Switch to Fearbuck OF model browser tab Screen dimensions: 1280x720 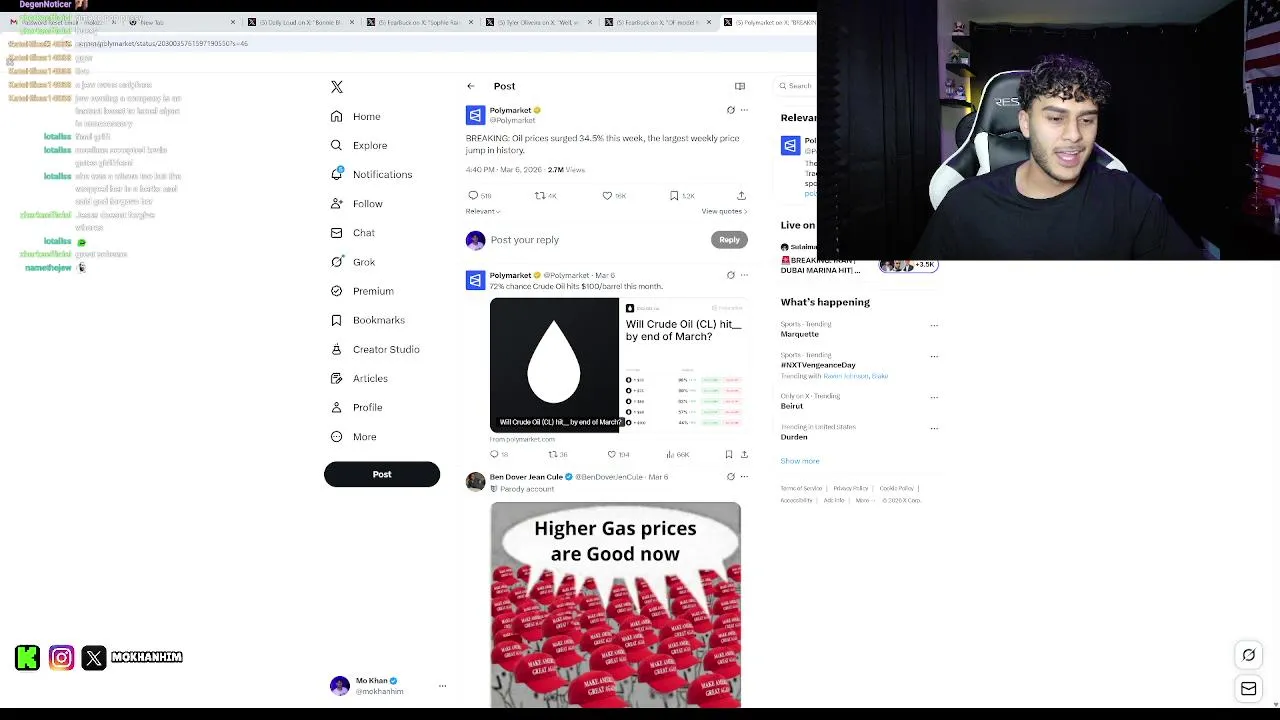coord(657,22)
